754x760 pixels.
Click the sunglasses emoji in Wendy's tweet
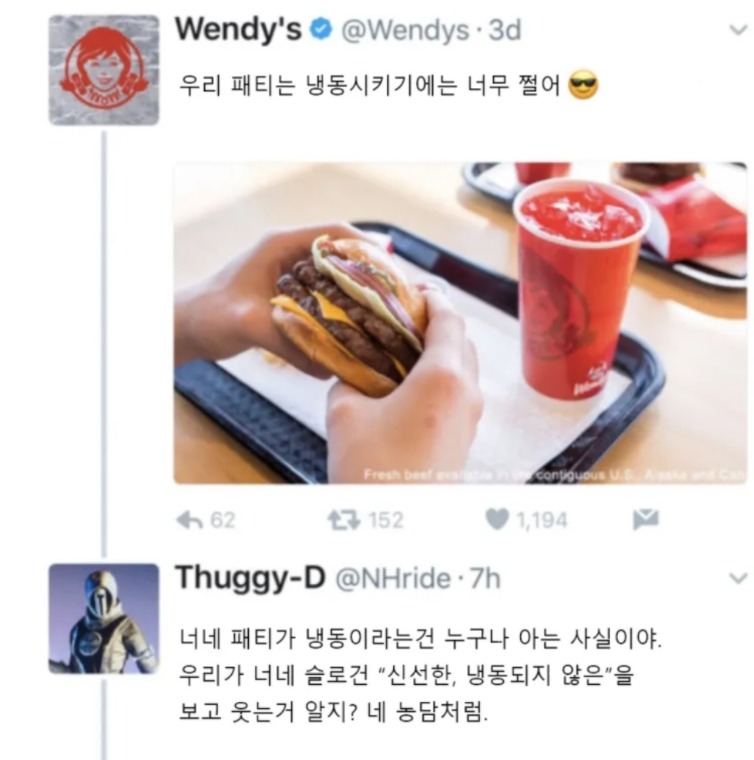(583, 86)
